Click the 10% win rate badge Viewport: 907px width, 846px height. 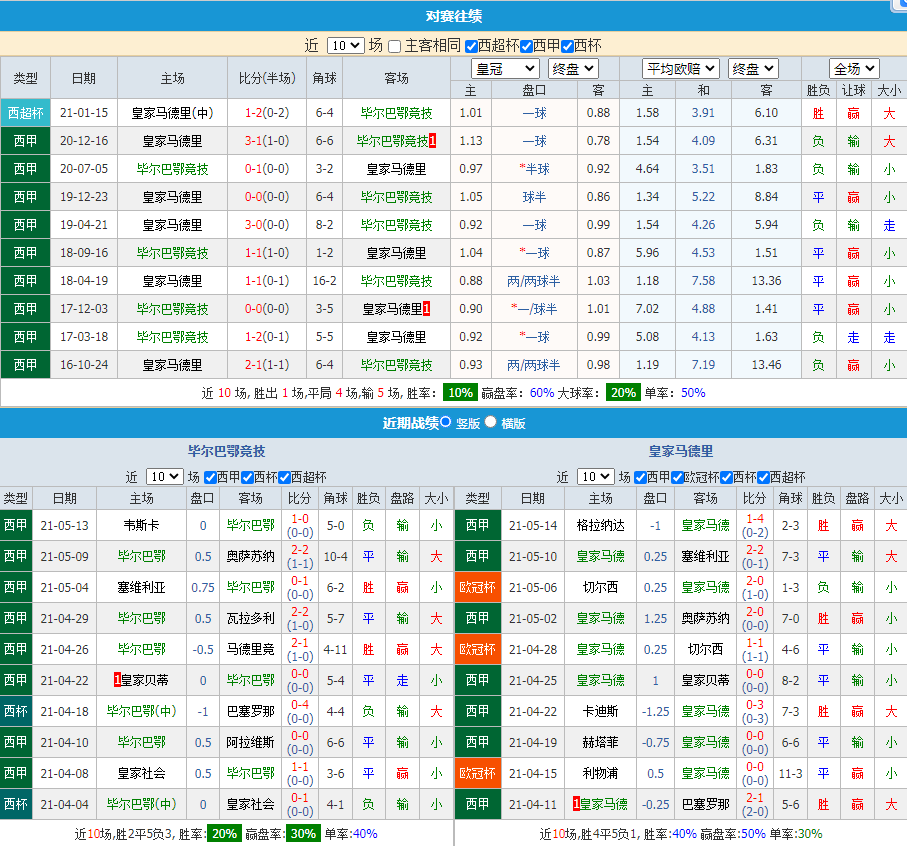(460, 393)
